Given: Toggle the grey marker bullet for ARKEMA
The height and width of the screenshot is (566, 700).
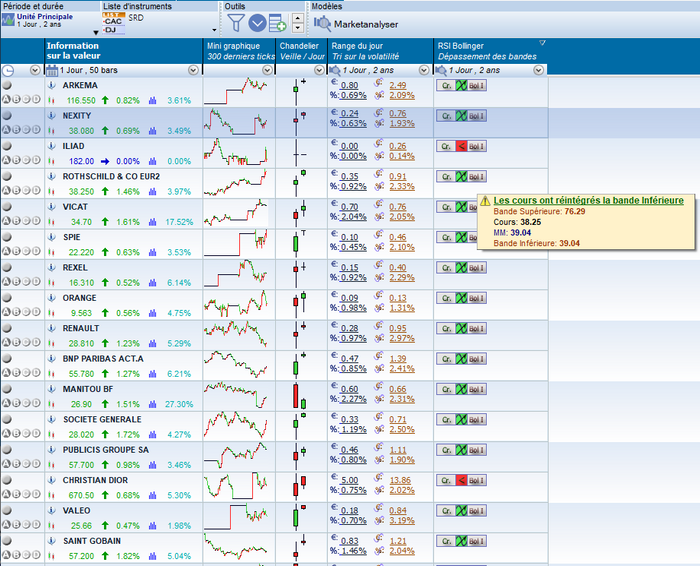Looking at the screenshot, I should [7, 85].
